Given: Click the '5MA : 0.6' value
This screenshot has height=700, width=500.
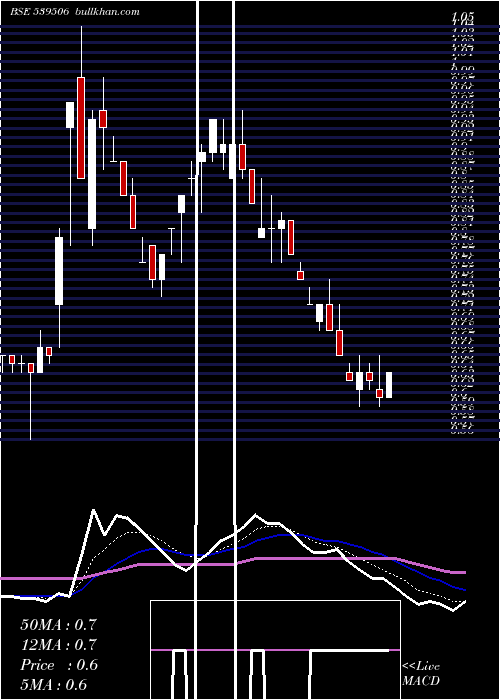Looking at the screenshot, I should click(54, 685).
